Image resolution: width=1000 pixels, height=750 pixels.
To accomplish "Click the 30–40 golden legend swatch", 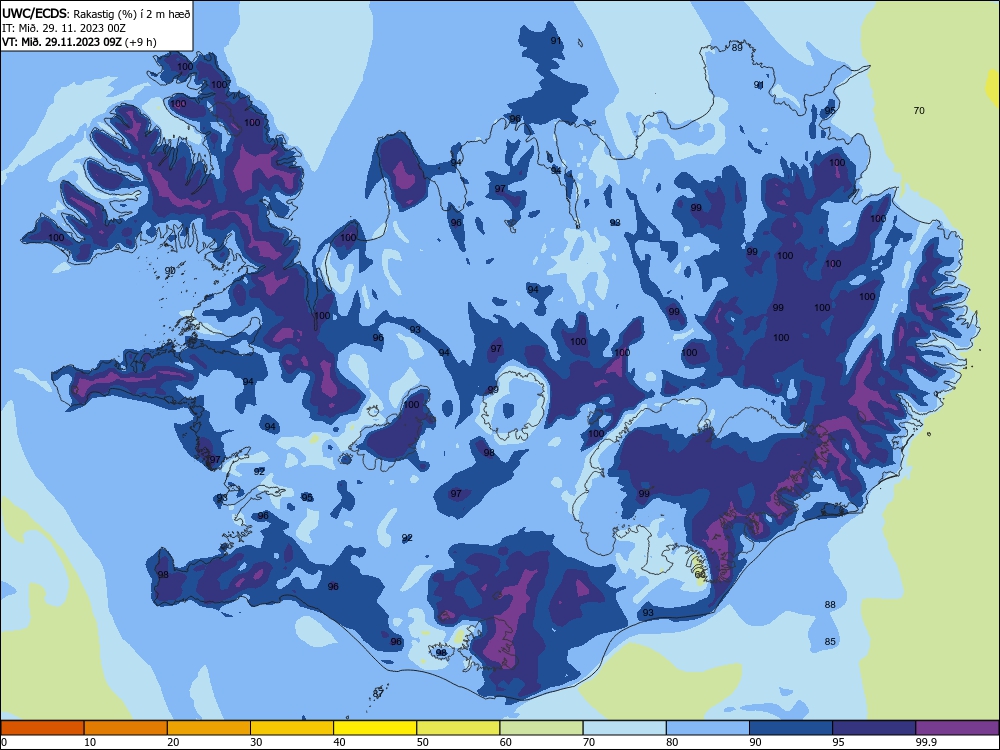I will (292, 728).
